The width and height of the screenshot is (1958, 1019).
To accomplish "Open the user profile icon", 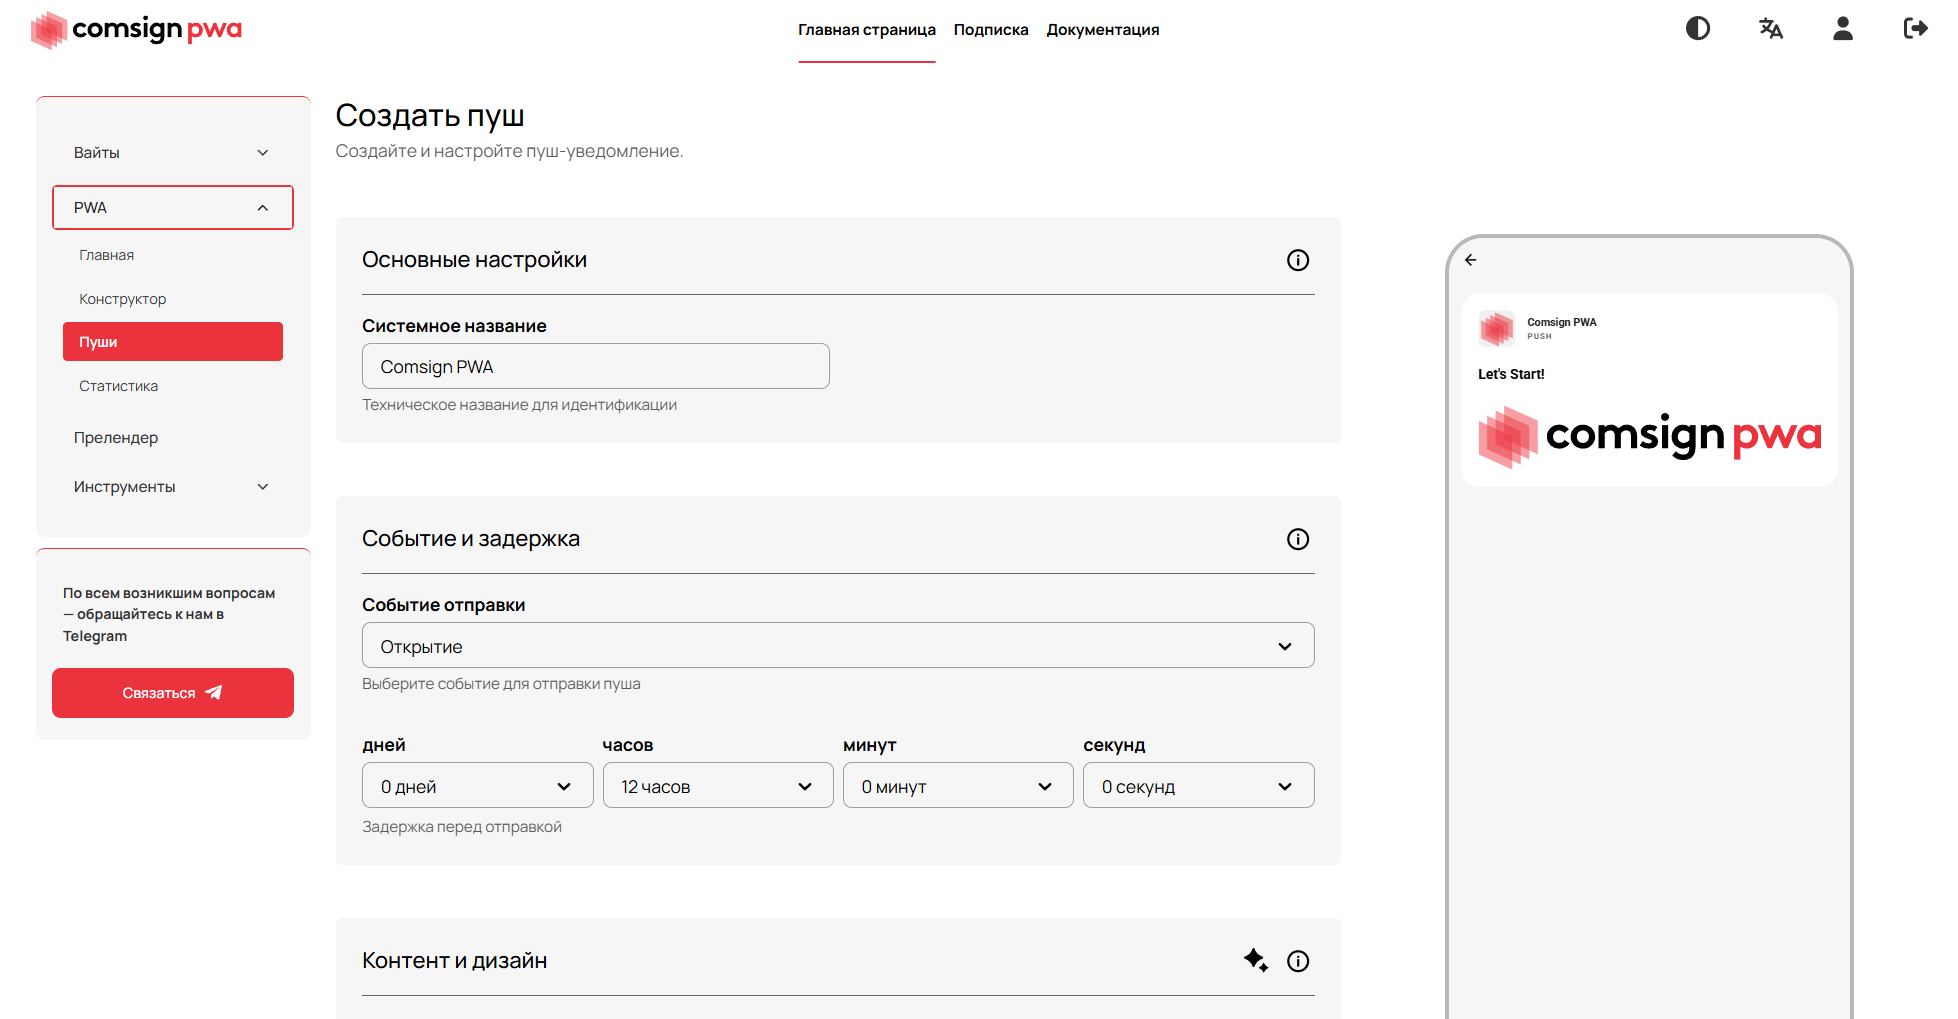I will click(1843, 28).
